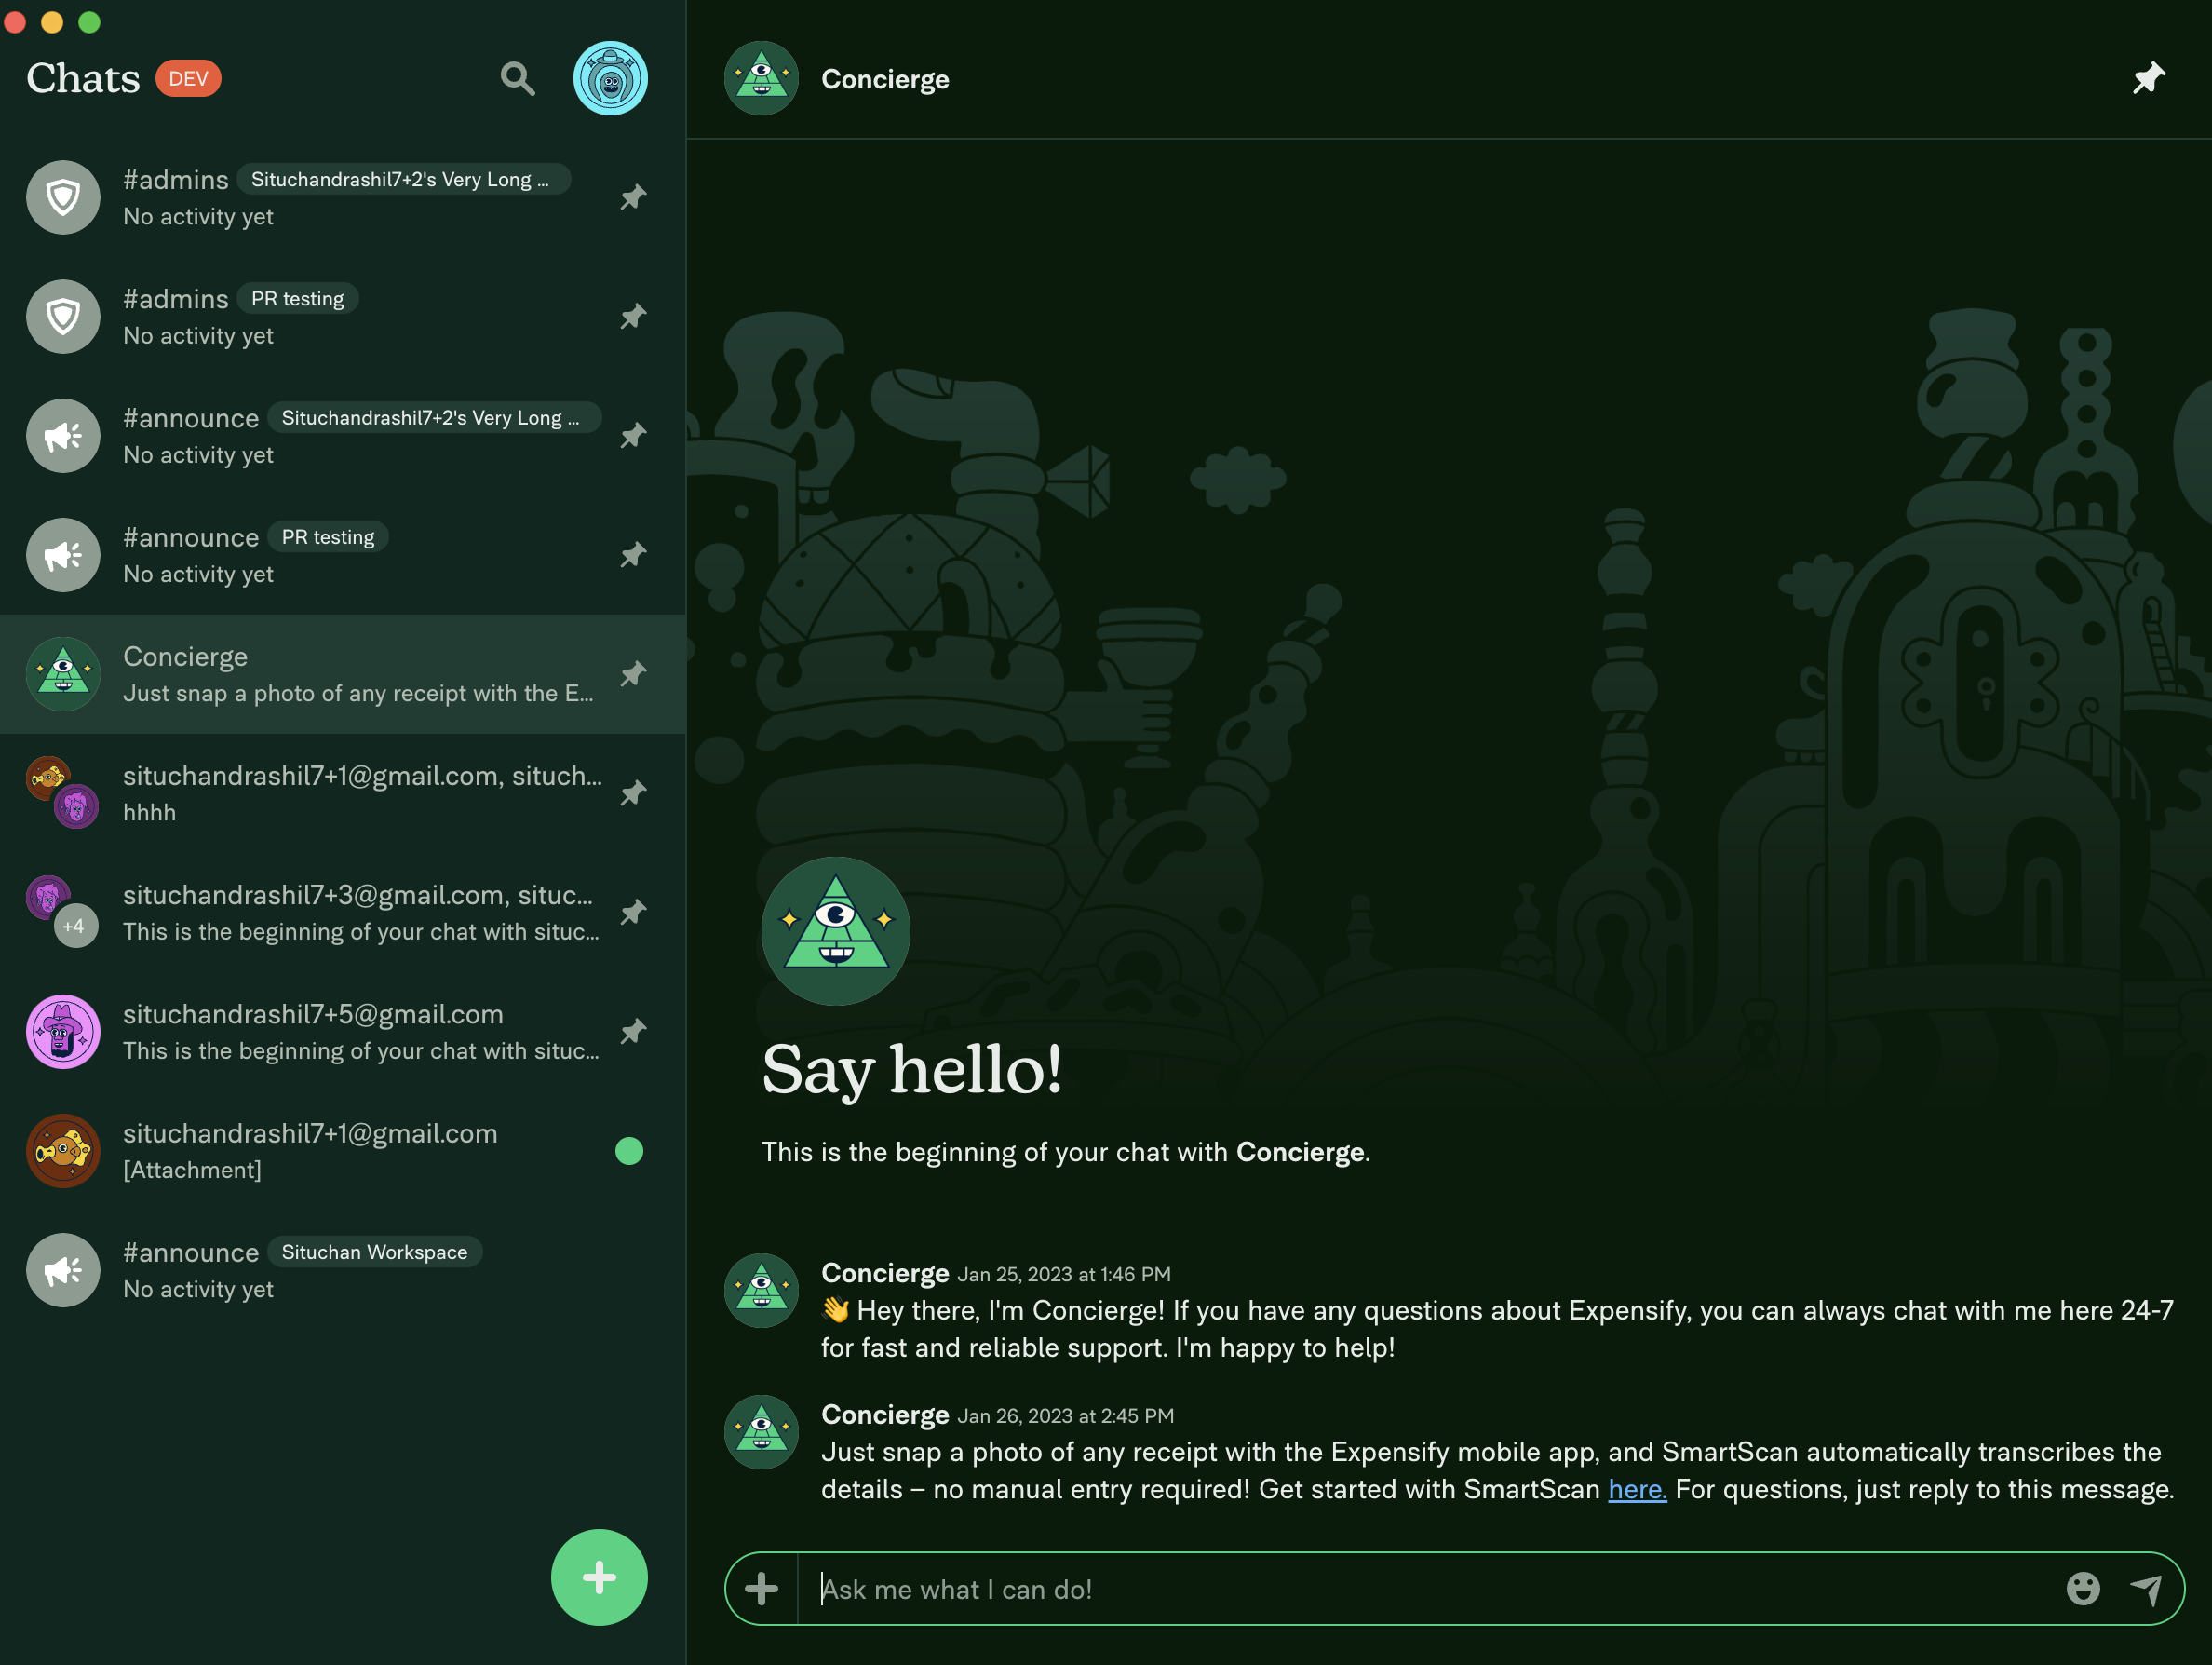Screen dimensions: 2212x1665
Task: Open the attachment plus menu in composer
Action: [x=761, y=1589]
